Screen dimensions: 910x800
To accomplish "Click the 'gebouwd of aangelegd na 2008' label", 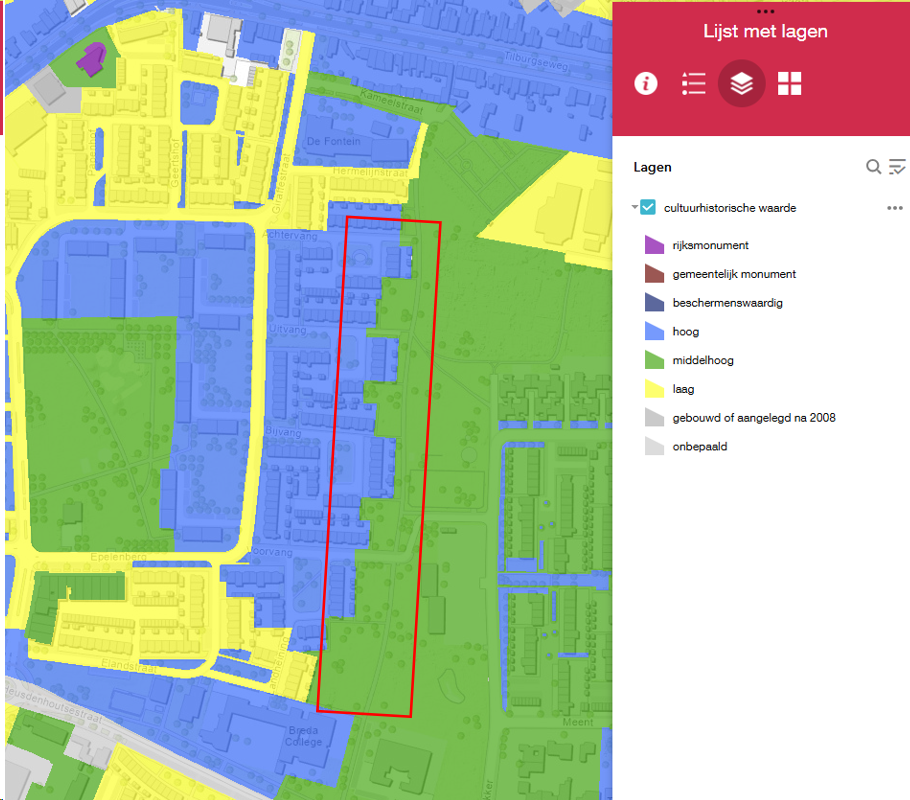I will [754, 418].
